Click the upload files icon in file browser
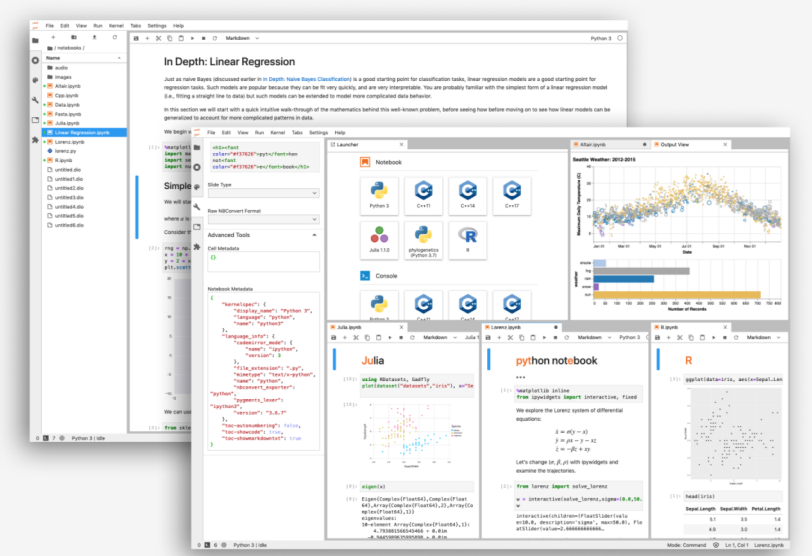 (94, 37)
